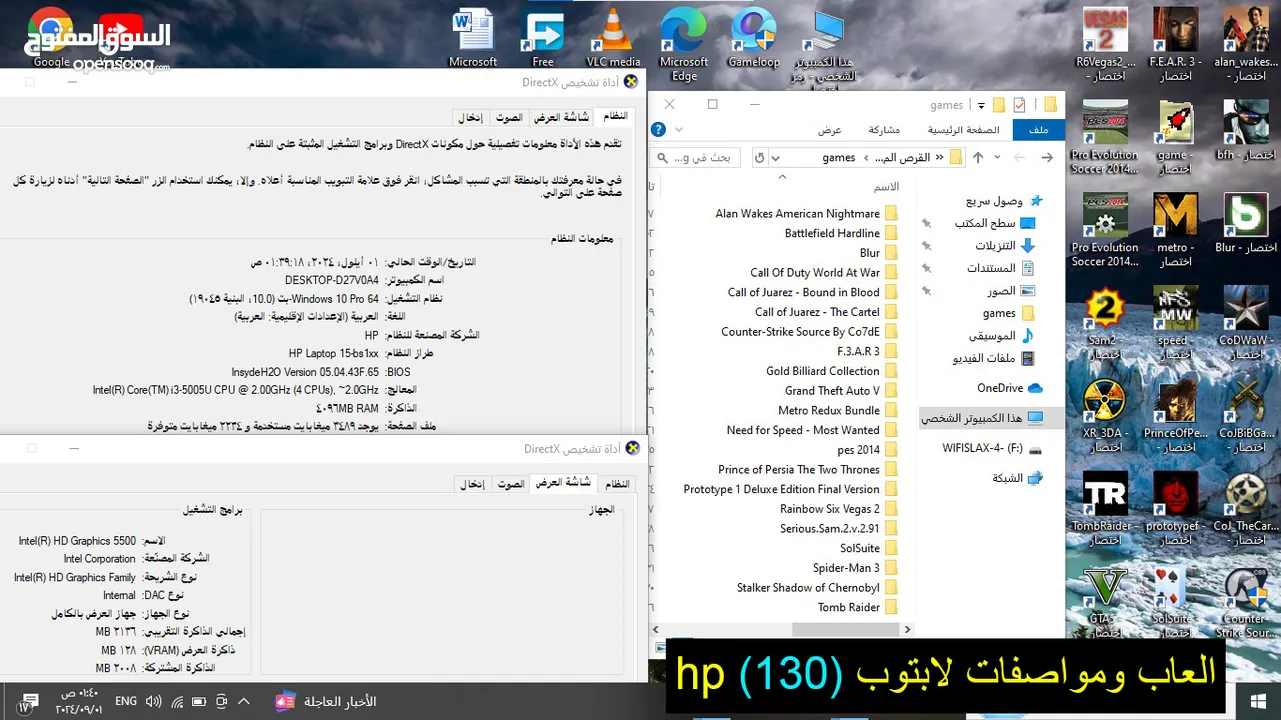
Task: Open الأخبار العاجلة news widget on taskbar
Action: tap(326, 701)
